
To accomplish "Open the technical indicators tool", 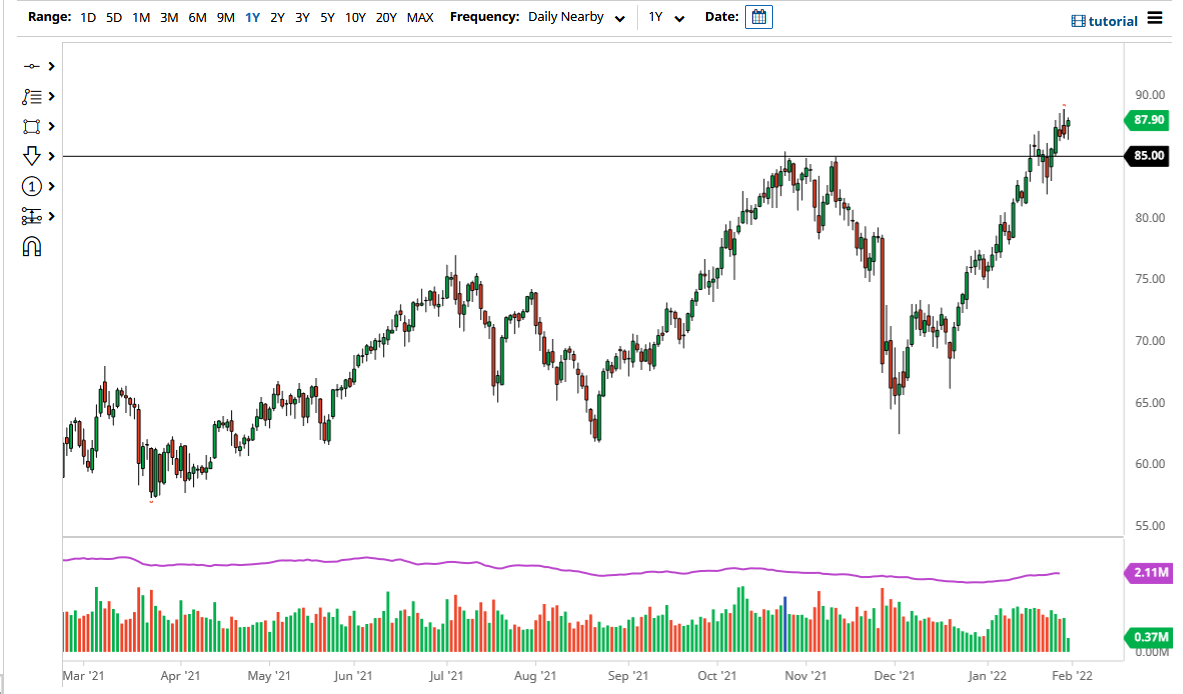I will (32, 96).
